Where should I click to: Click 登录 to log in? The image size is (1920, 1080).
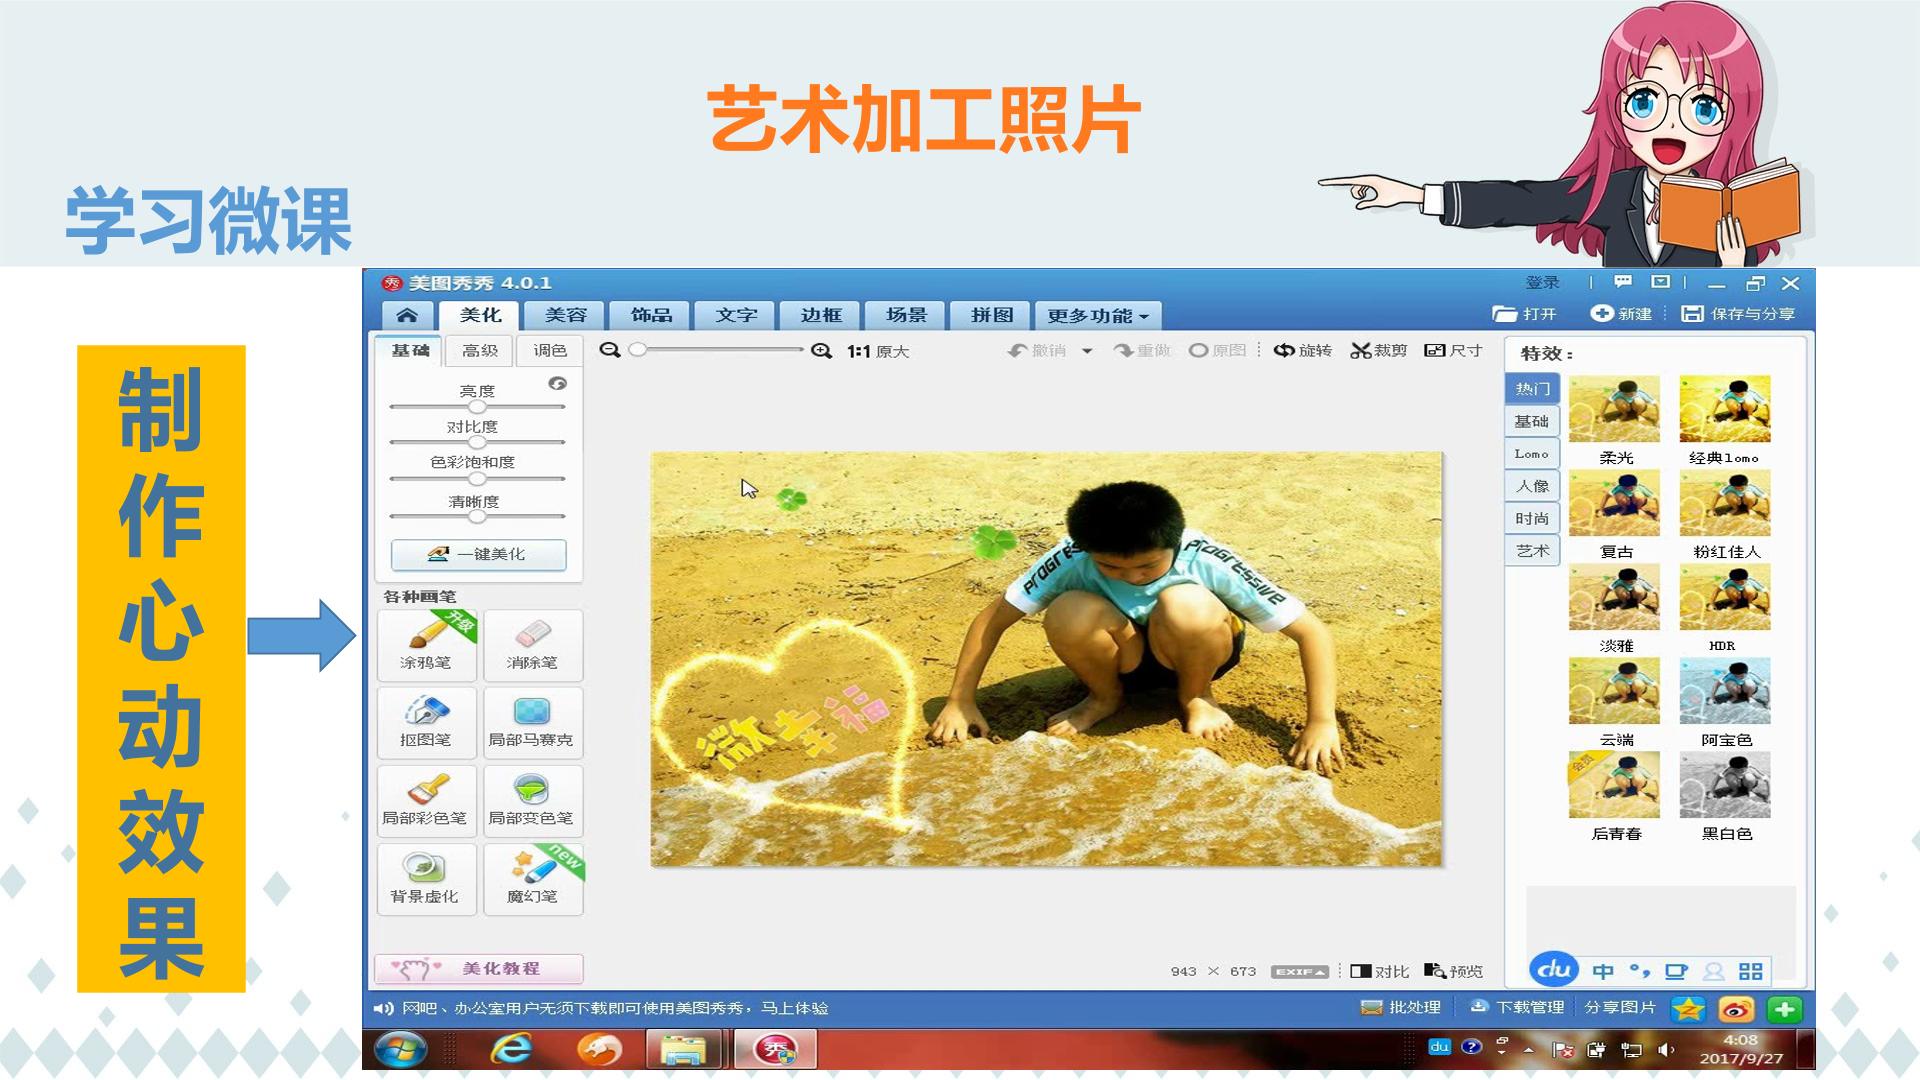coord(1542,283)
